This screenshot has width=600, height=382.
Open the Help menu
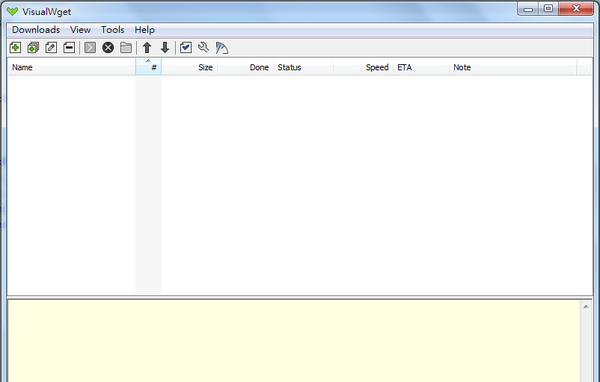[145, 30]
